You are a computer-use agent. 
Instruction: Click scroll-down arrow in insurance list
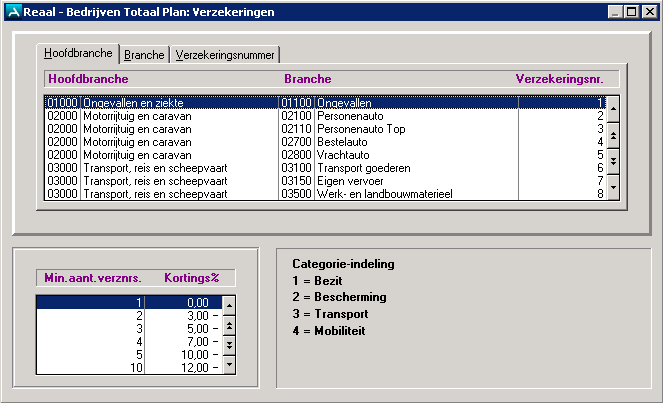613,188
